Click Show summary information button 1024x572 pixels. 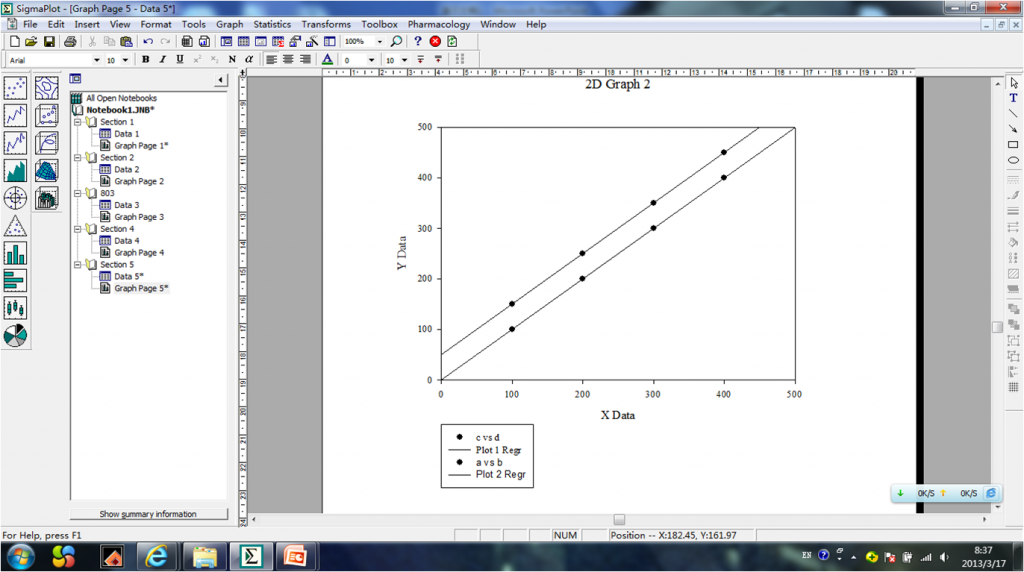pyautogui.click(x=148, y=514)
